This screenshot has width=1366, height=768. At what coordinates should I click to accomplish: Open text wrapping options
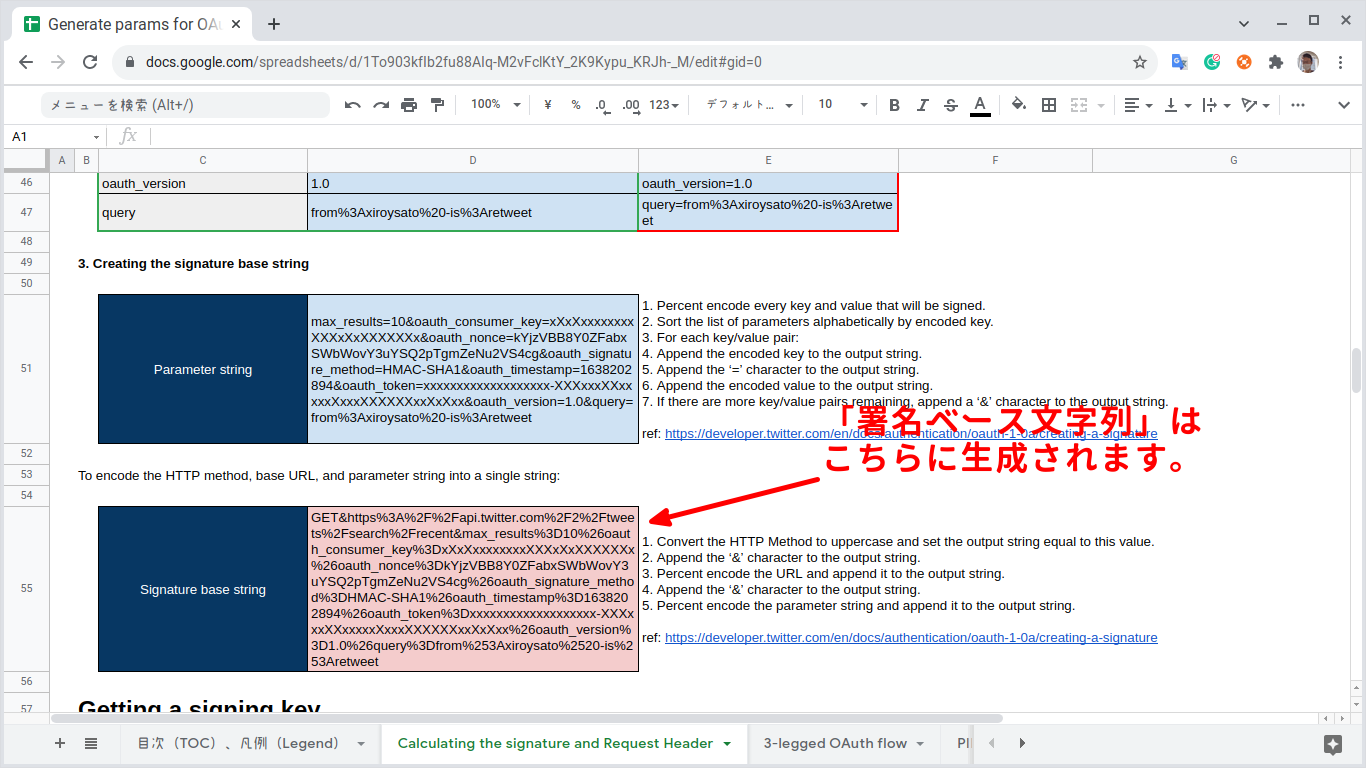click(1210, 104)
